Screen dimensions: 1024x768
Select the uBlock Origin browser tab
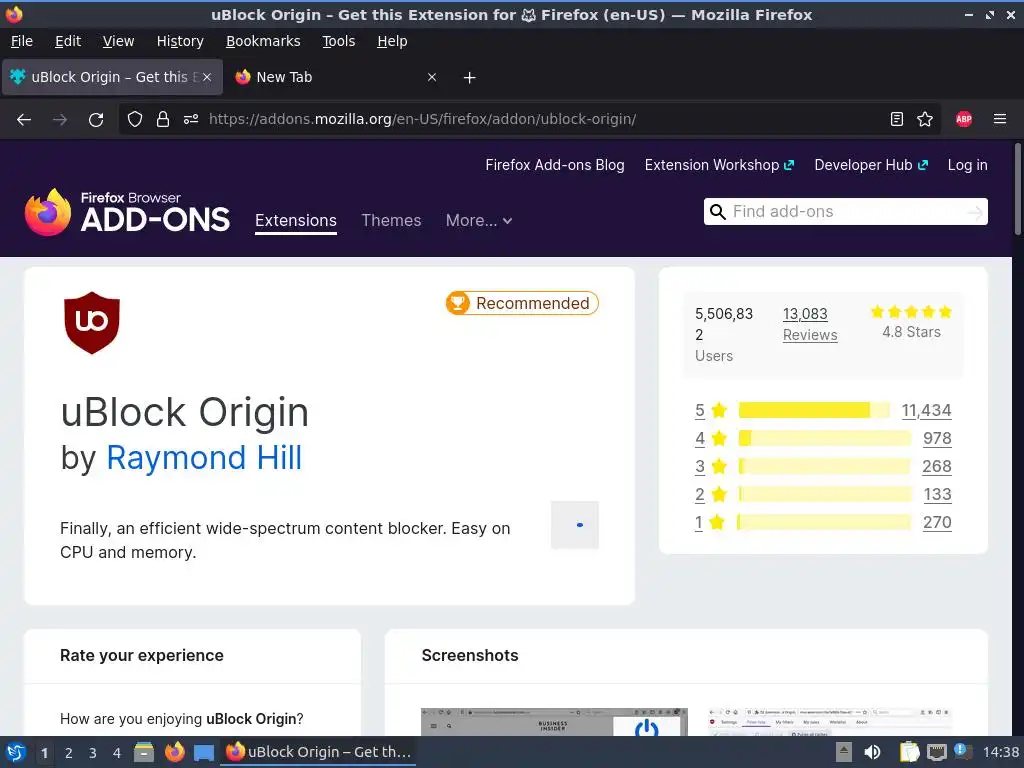coord(112,77)
